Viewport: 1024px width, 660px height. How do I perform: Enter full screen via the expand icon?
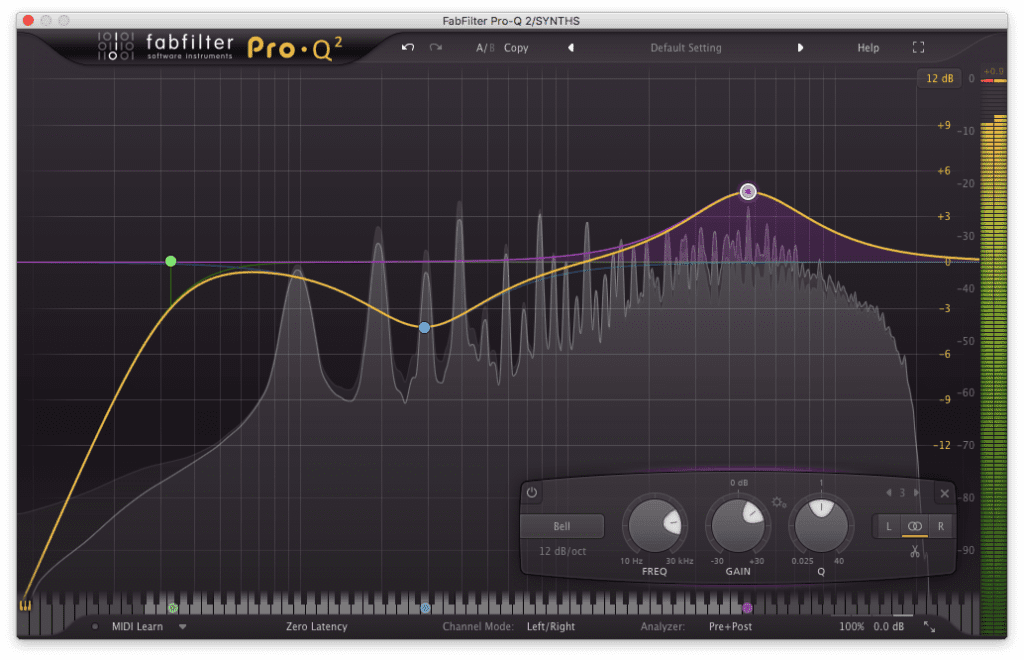pos(918,47)
